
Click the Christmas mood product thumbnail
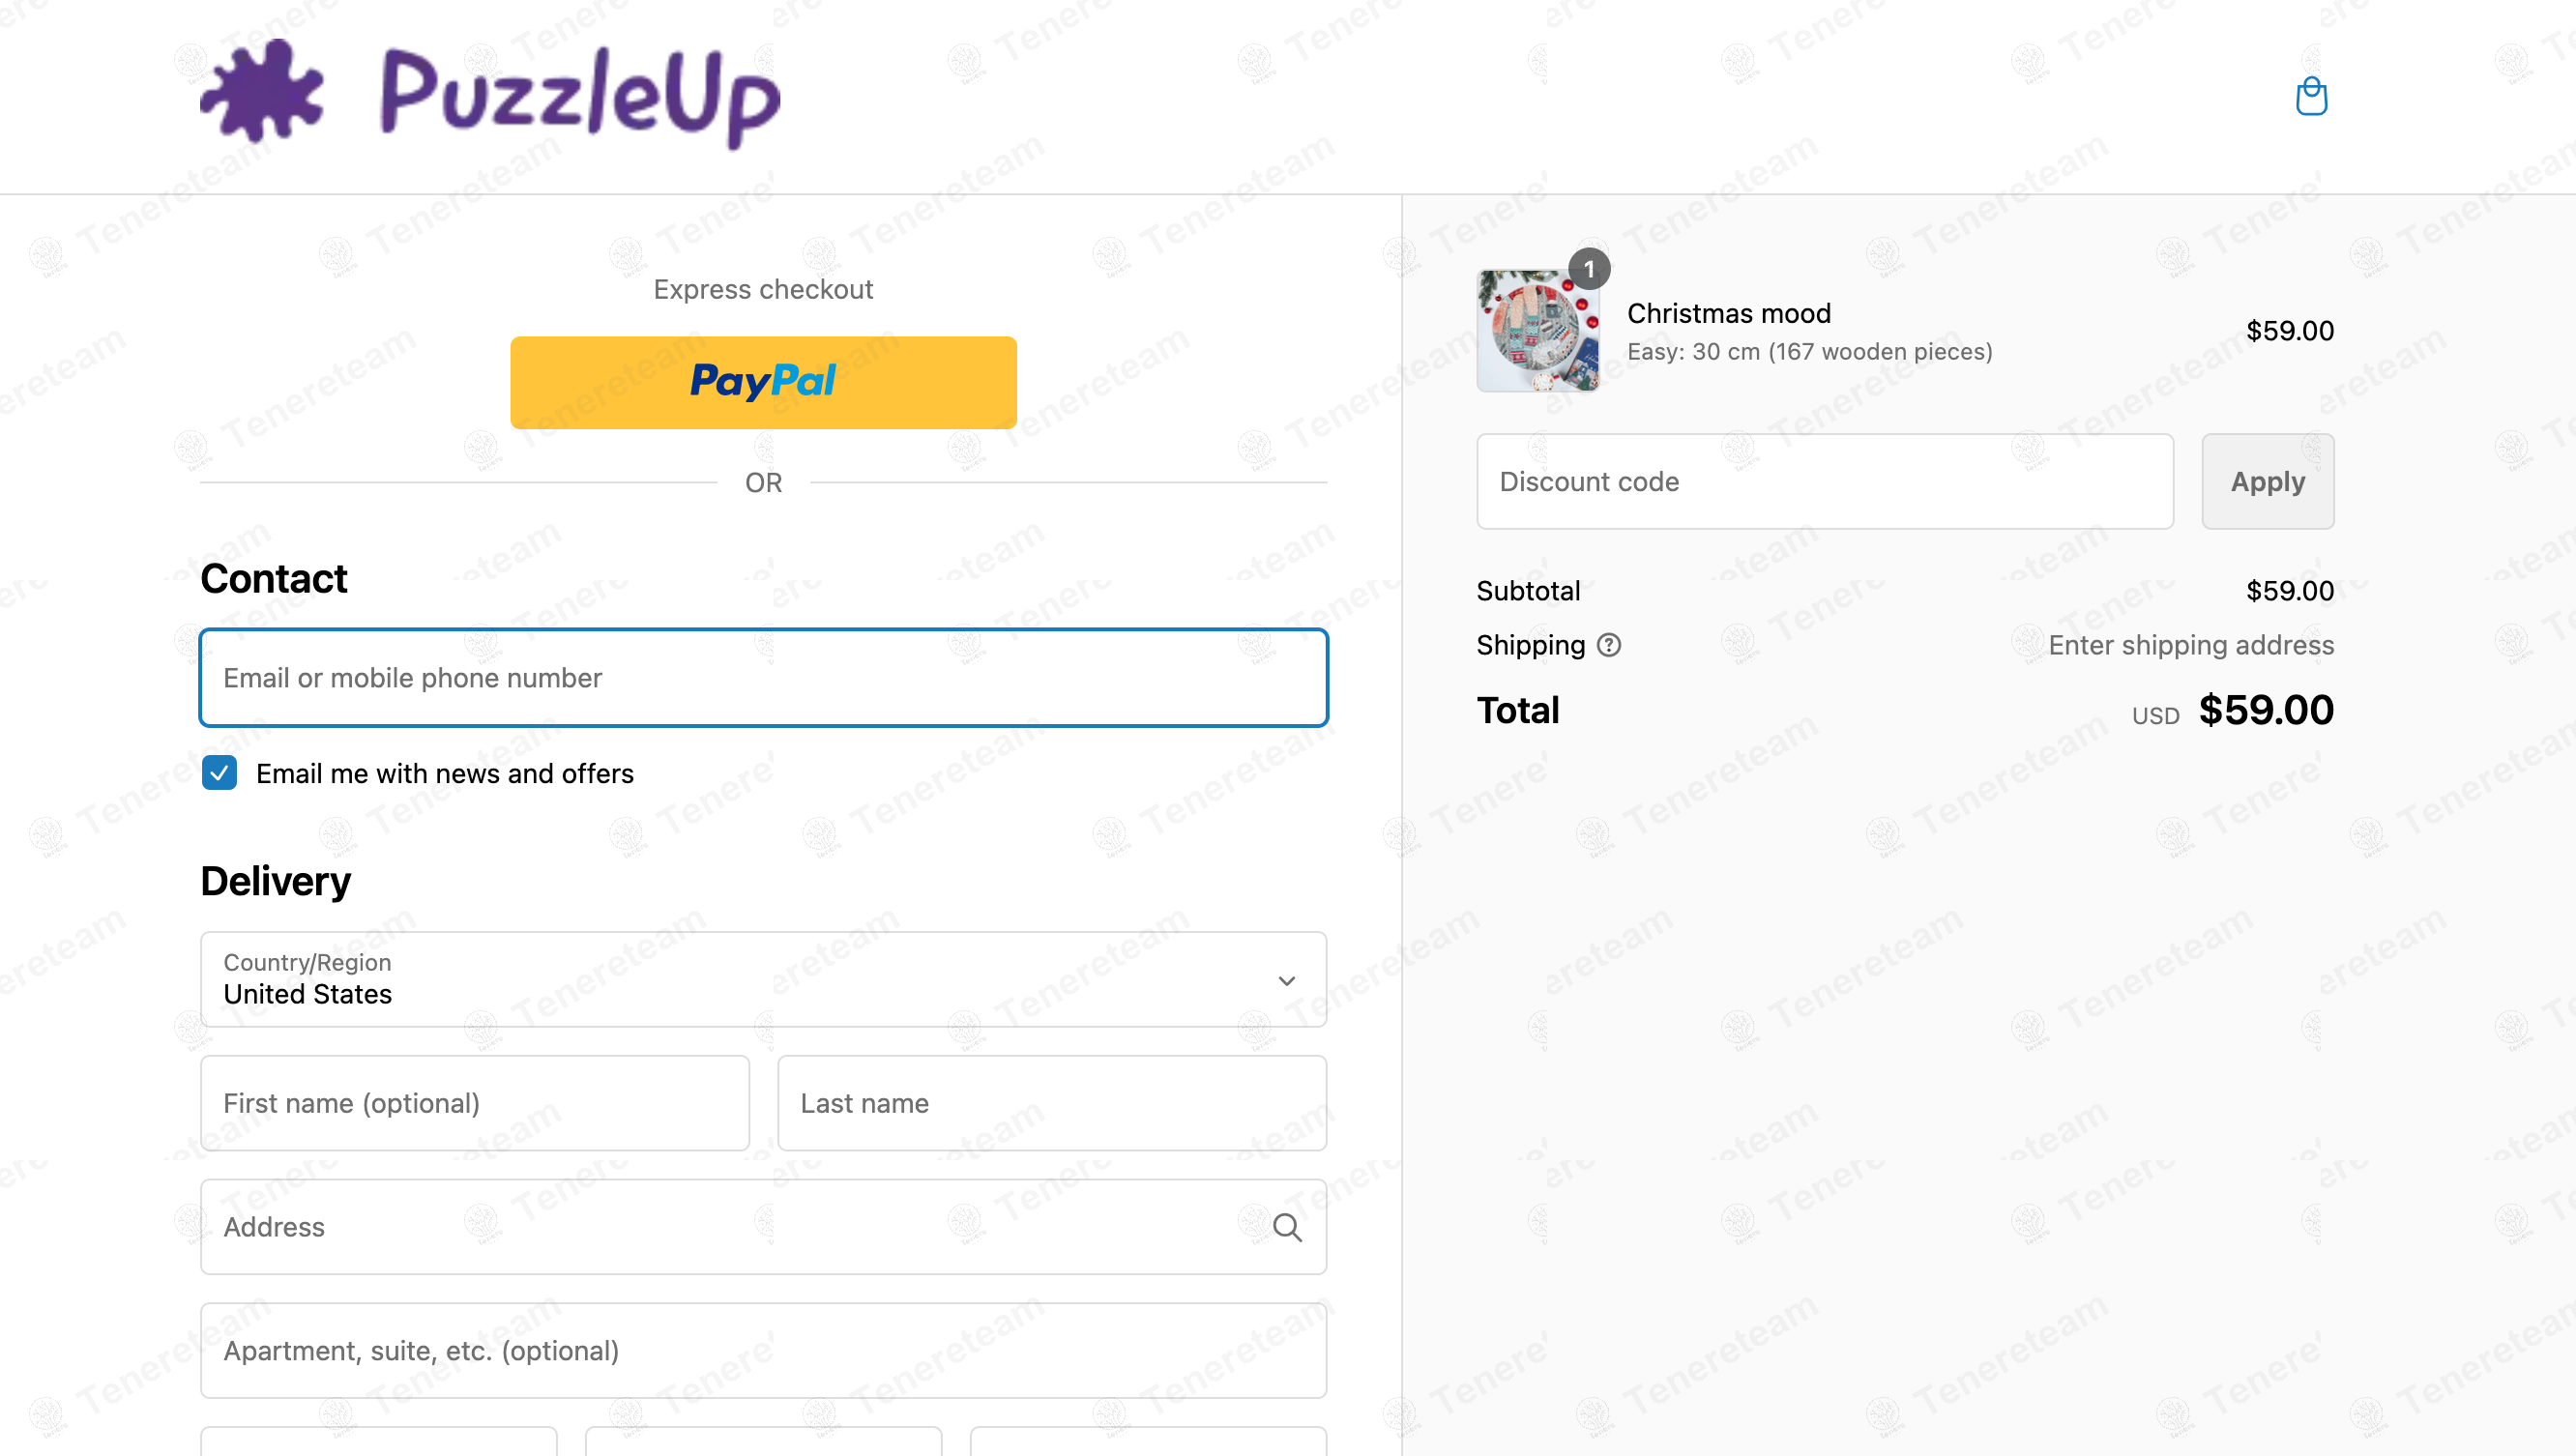1537,331
